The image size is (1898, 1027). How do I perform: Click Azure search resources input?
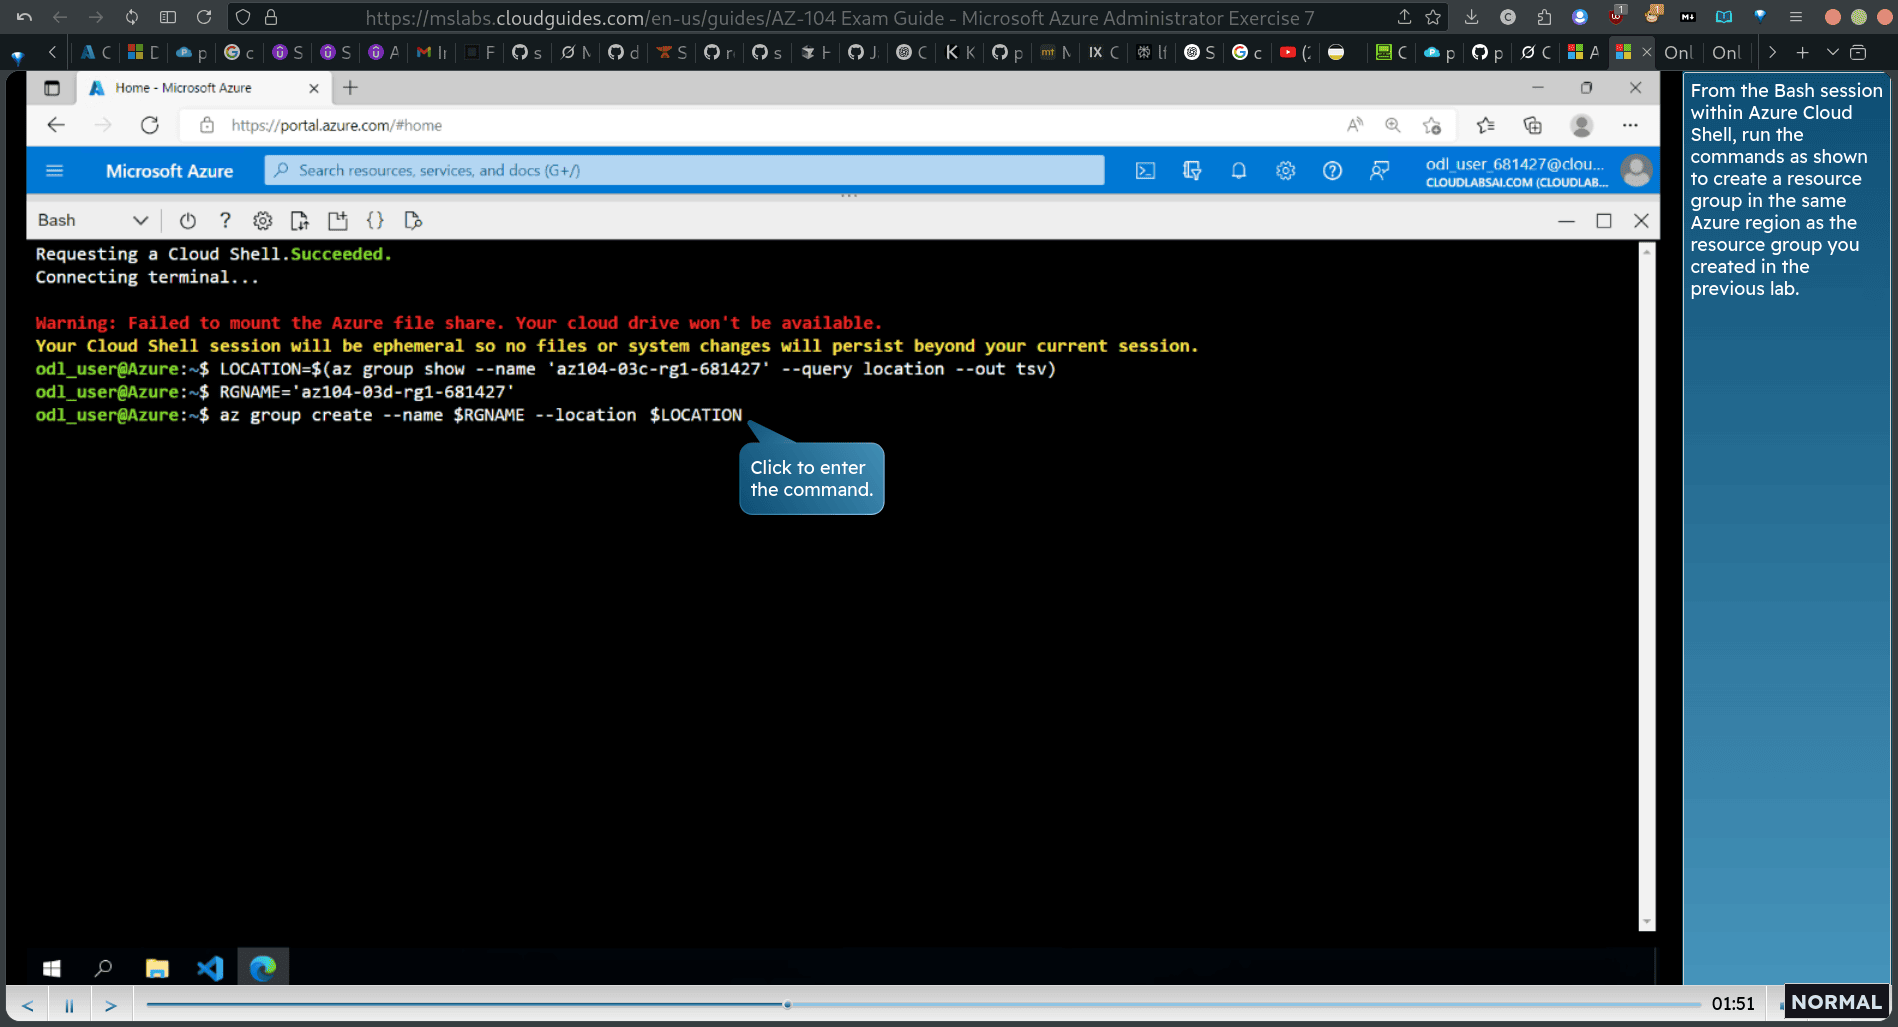685,171
